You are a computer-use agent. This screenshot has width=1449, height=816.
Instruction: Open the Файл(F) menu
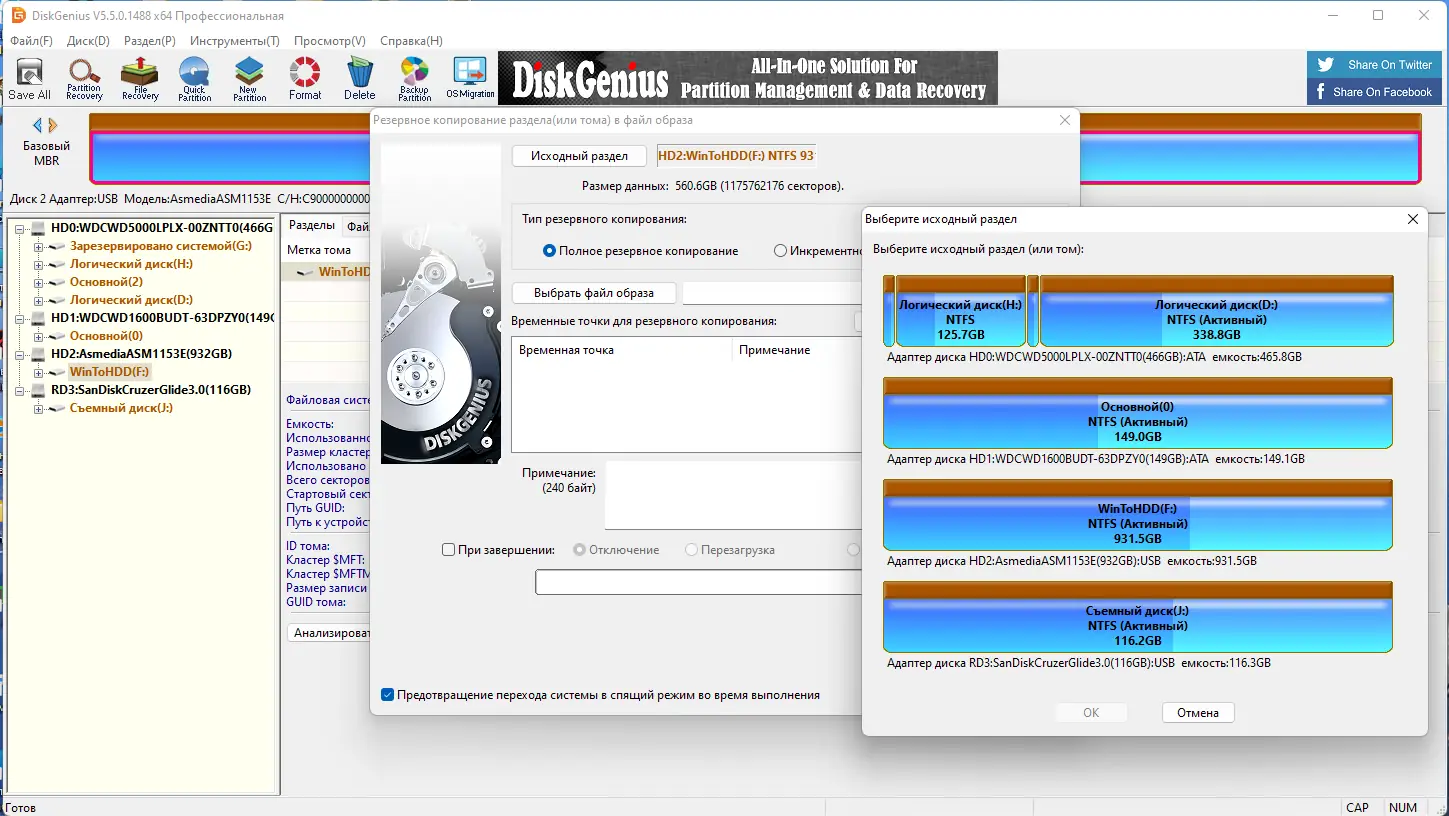tap(31, 41)
